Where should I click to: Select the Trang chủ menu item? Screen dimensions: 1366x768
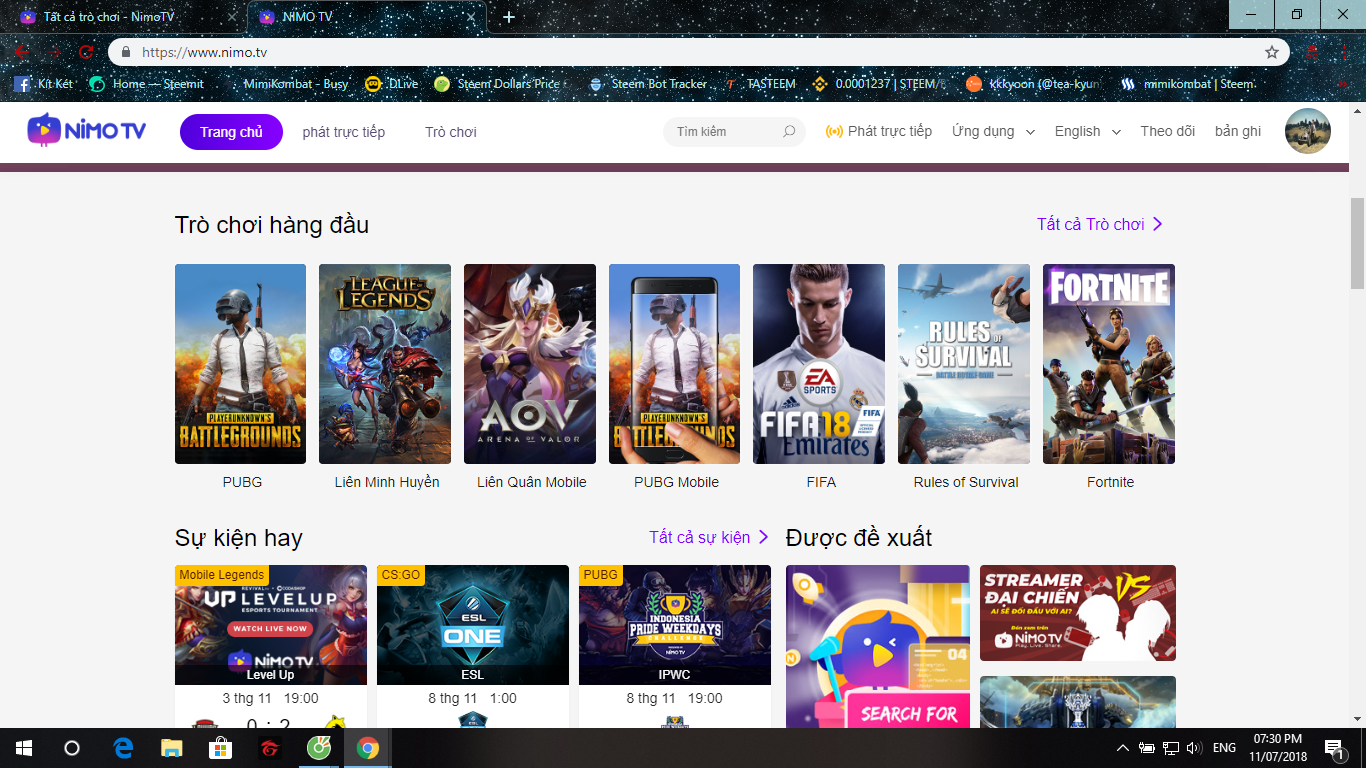tap(231, 131)
